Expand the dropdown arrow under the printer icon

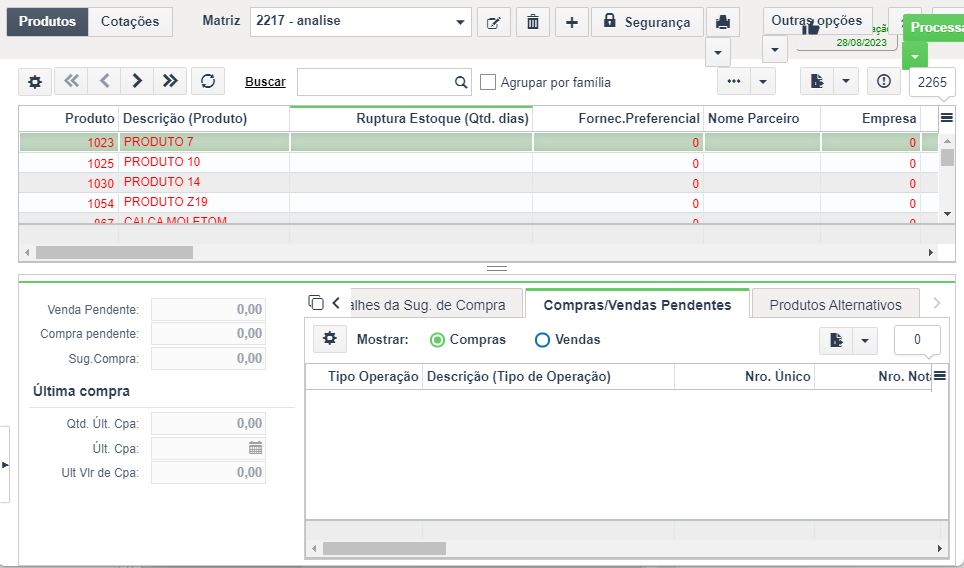point(717,52)
